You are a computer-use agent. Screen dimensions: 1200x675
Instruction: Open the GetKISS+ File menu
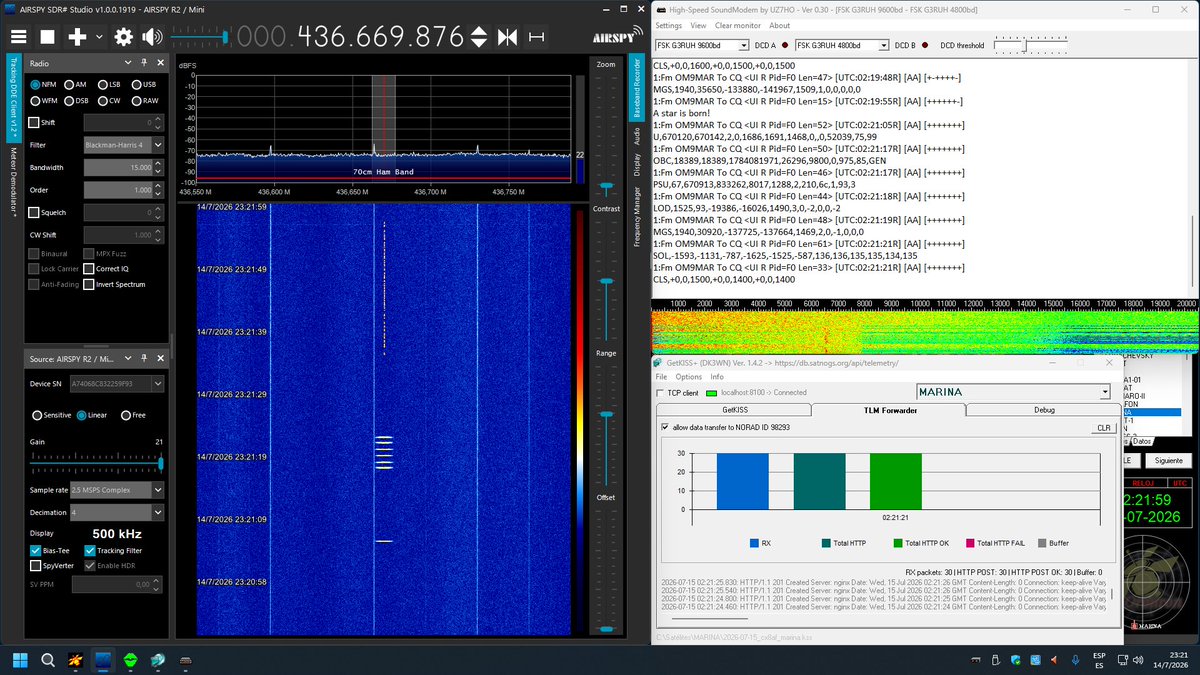(x=661, y=377)
